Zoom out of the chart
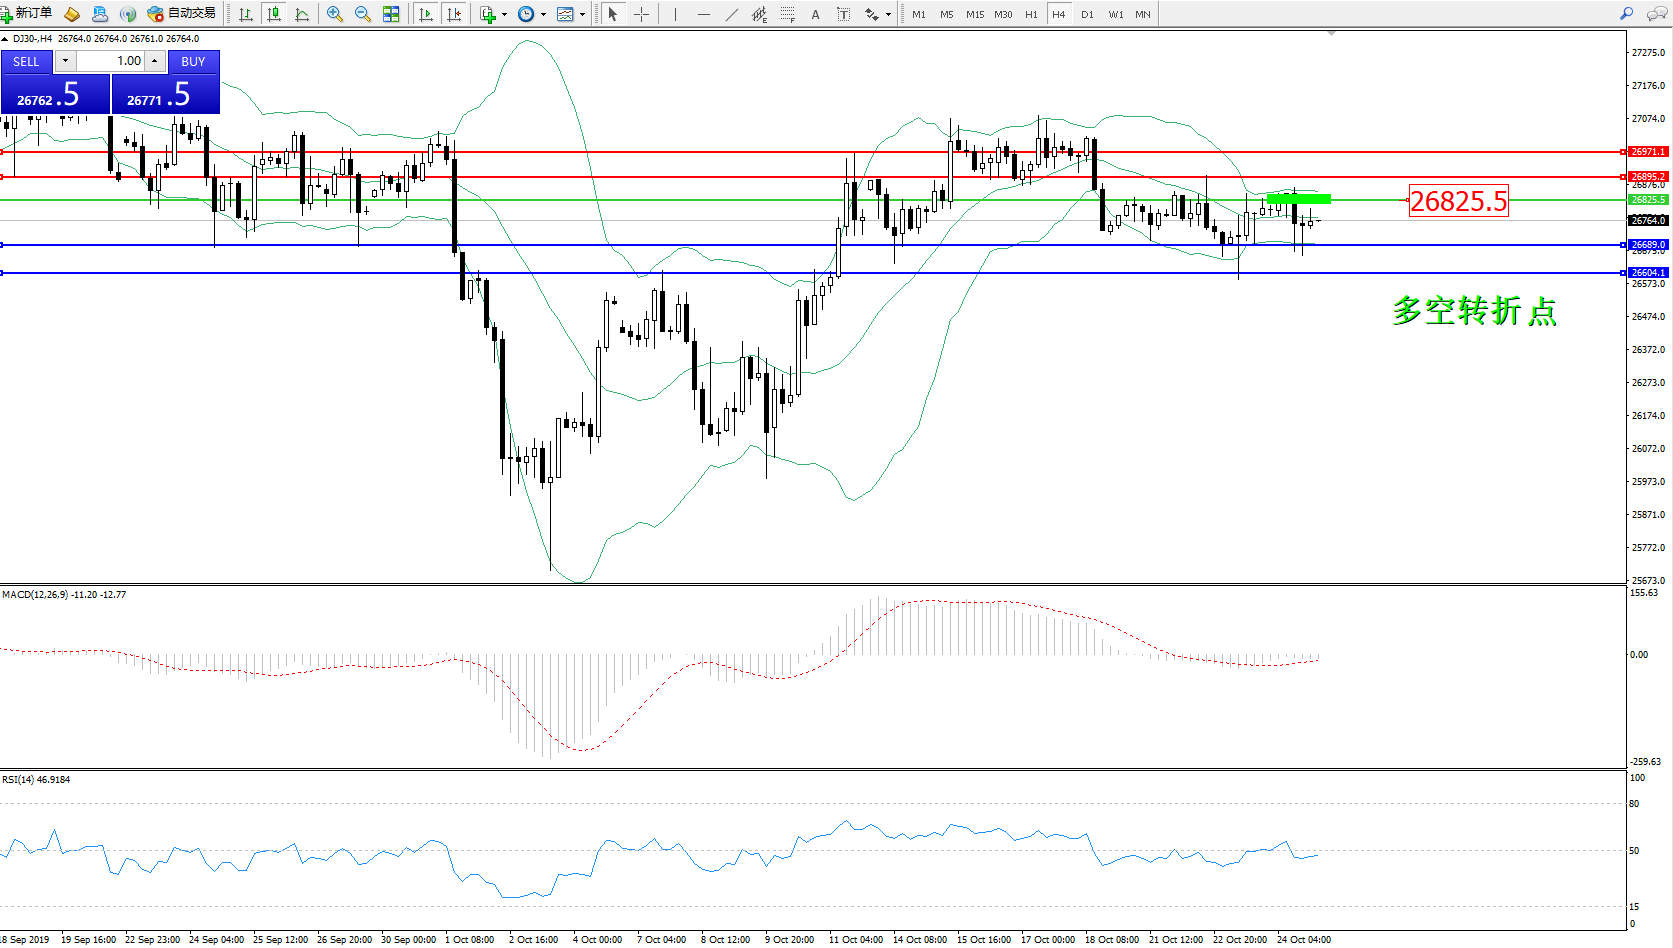This screenshot has width=1673, height=948. pos(362,14)
